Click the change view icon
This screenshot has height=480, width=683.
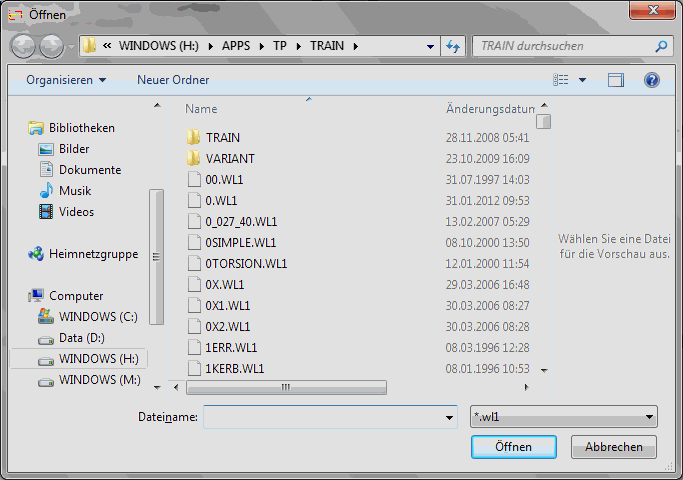[x=562, y=80]
